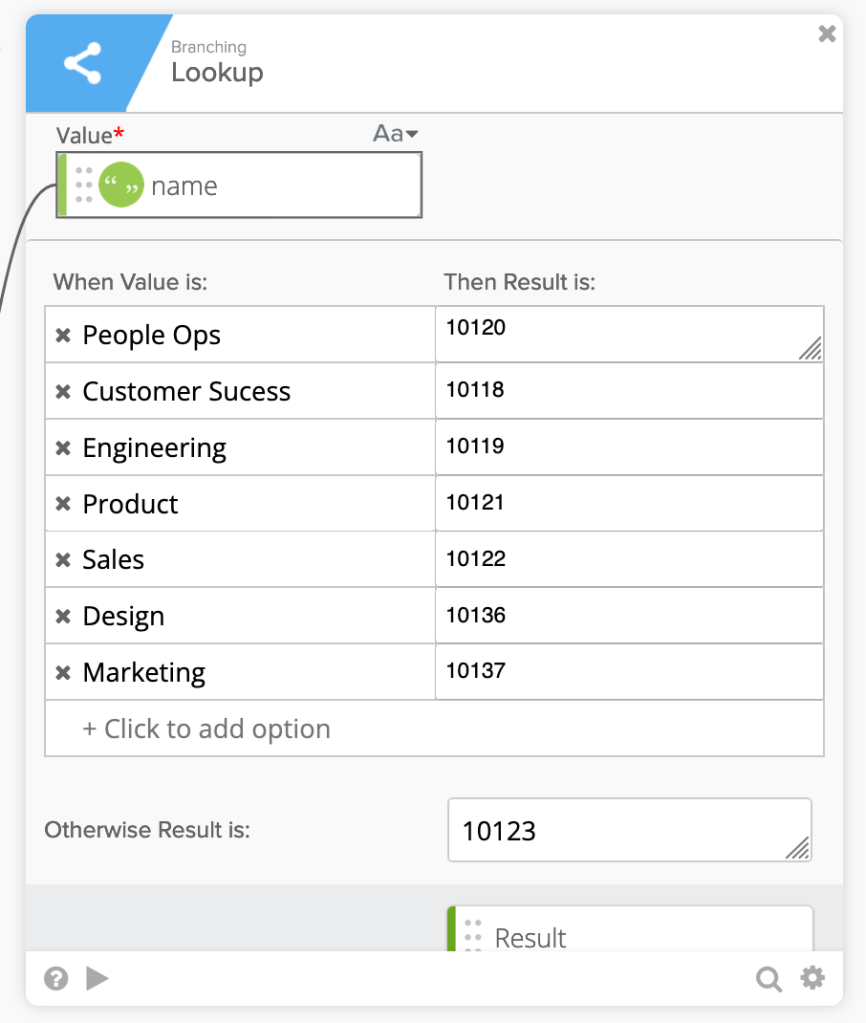Screen dimensions: 866x1023
Task: Click the help question mark icon
Action: pos(57,978)
